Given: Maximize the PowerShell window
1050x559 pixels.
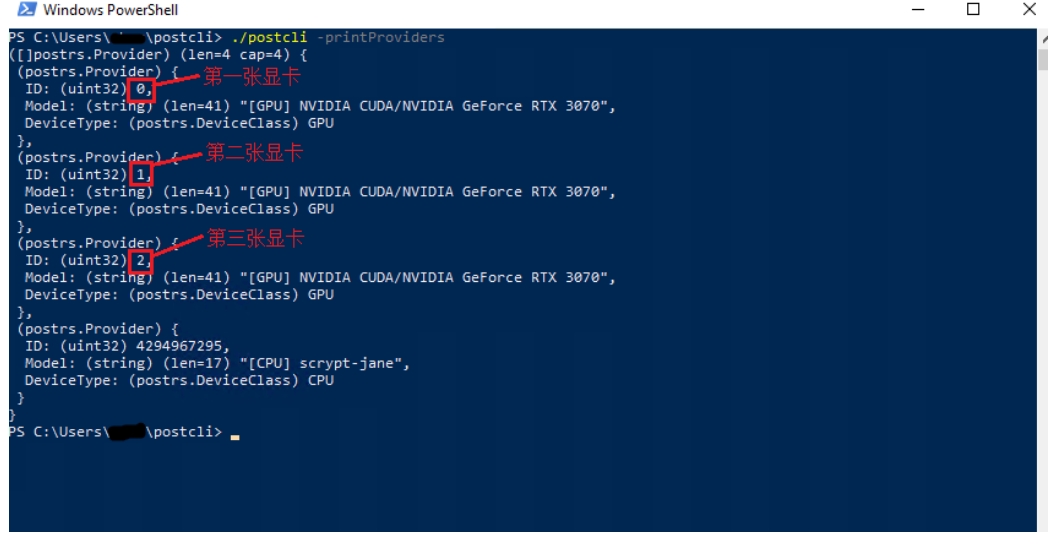Looking at the screenshot, I should pyautogui.click(x=973, y=9).
